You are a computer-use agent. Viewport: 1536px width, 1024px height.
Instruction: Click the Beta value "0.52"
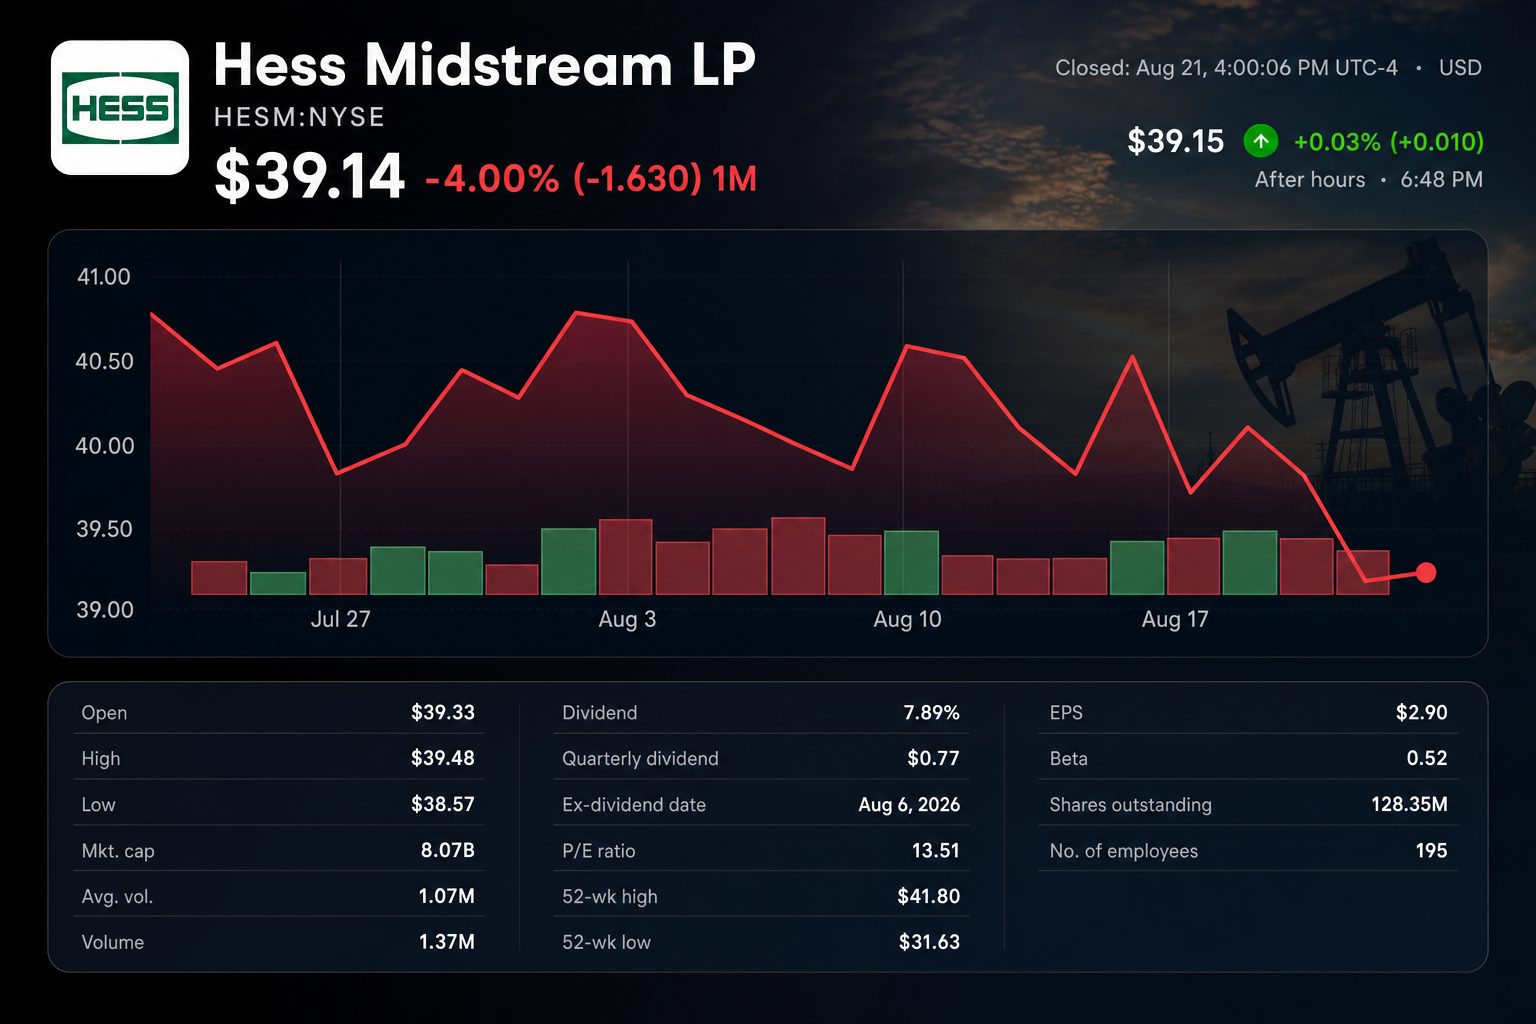click(x=1427, y=758)
